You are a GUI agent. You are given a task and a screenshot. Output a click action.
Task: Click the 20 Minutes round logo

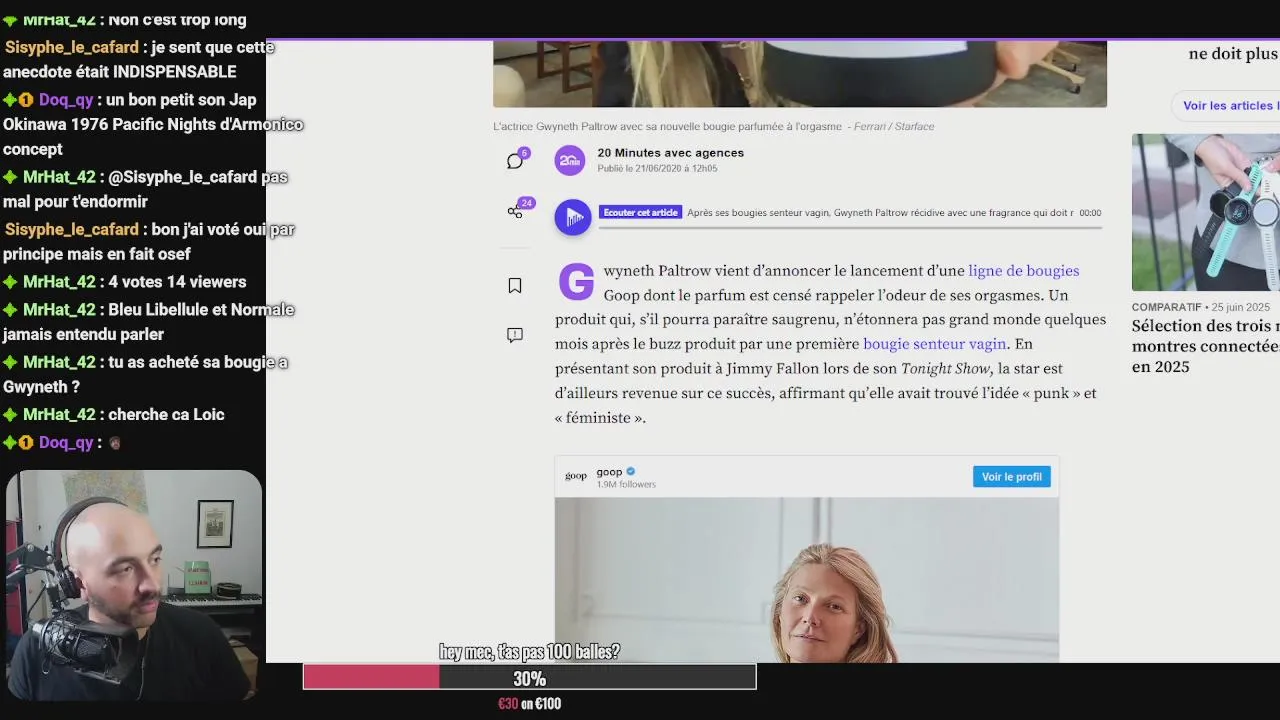click(570, 160)
